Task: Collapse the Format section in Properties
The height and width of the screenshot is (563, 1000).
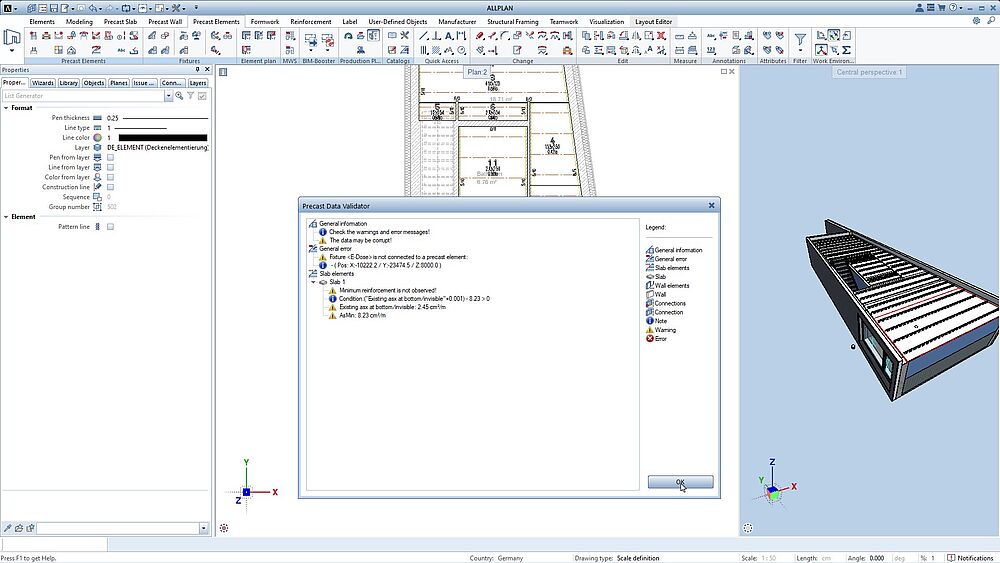Action: click(x=5, y=107)
